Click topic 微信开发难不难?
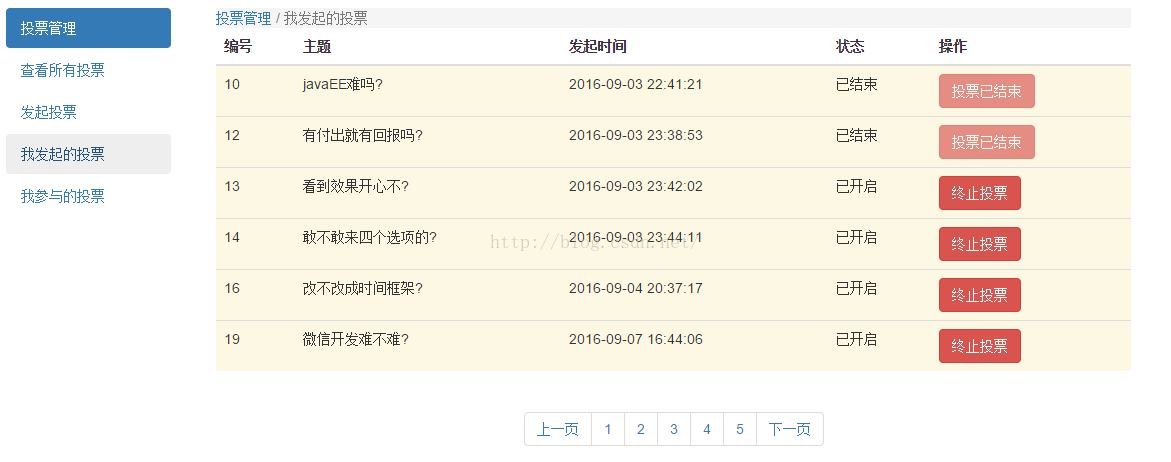 coord(355,340)
